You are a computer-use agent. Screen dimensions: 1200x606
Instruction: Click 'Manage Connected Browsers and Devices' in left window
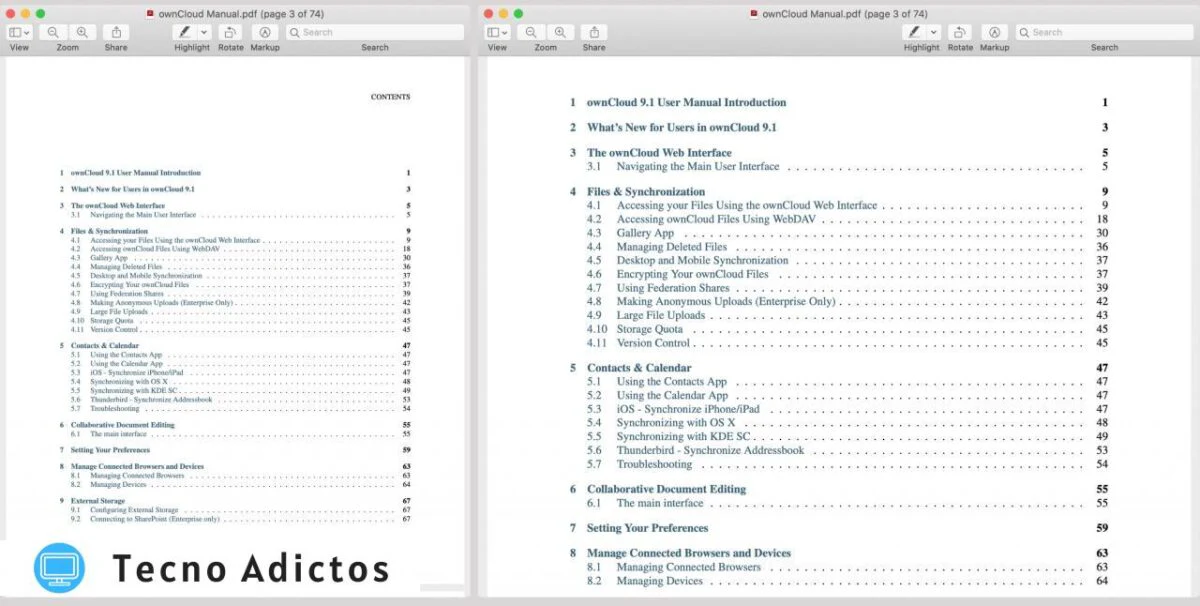(137, 466)
